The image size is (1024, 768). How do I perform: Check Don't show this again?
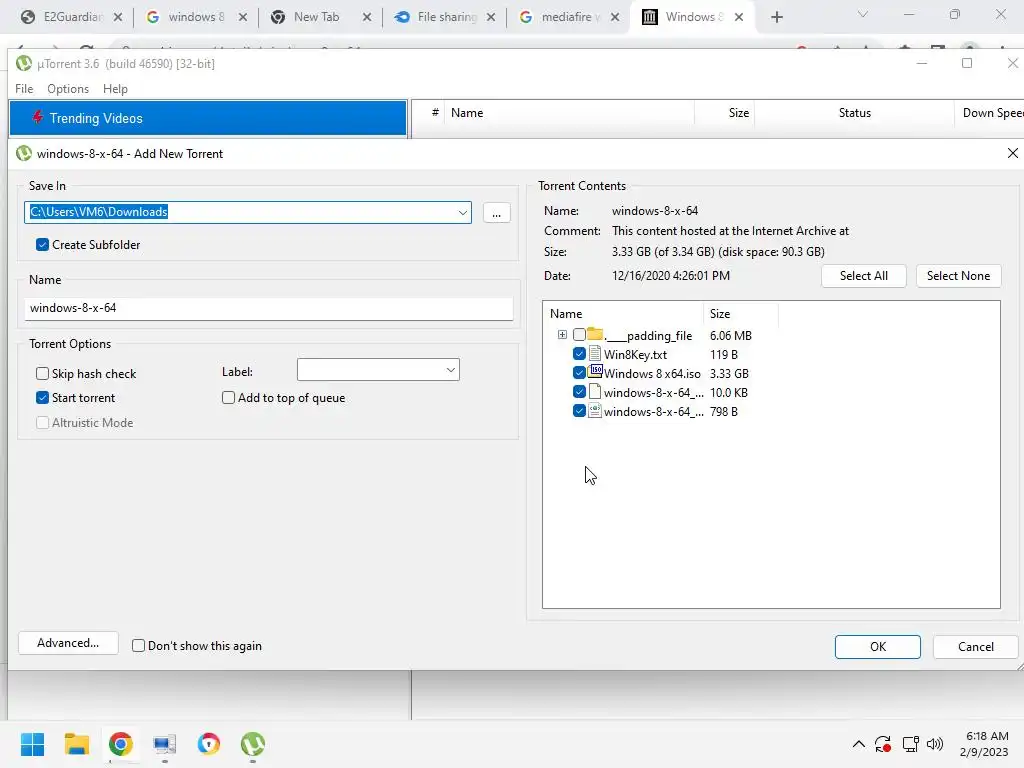[x=138, y=645]
